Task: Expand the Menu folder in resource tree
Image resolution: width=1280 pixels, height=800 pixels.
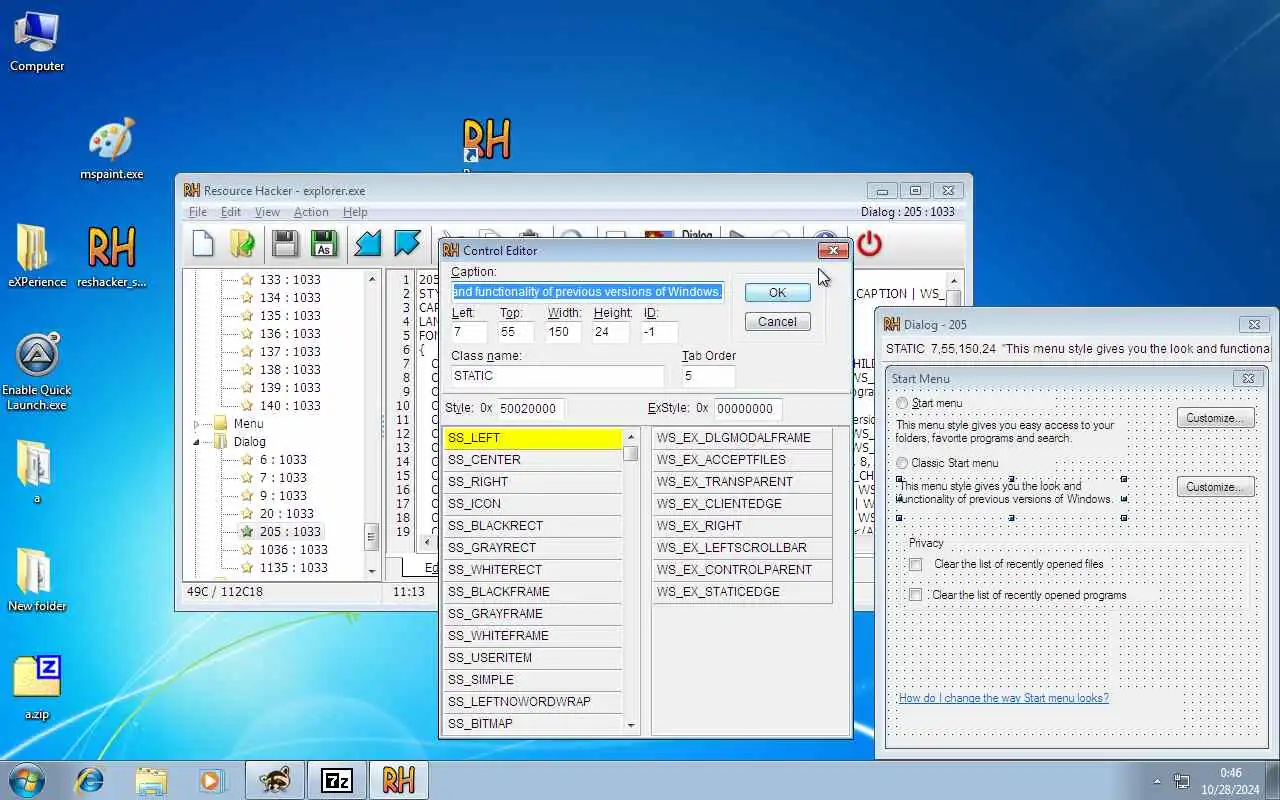Action: point(197,424)
